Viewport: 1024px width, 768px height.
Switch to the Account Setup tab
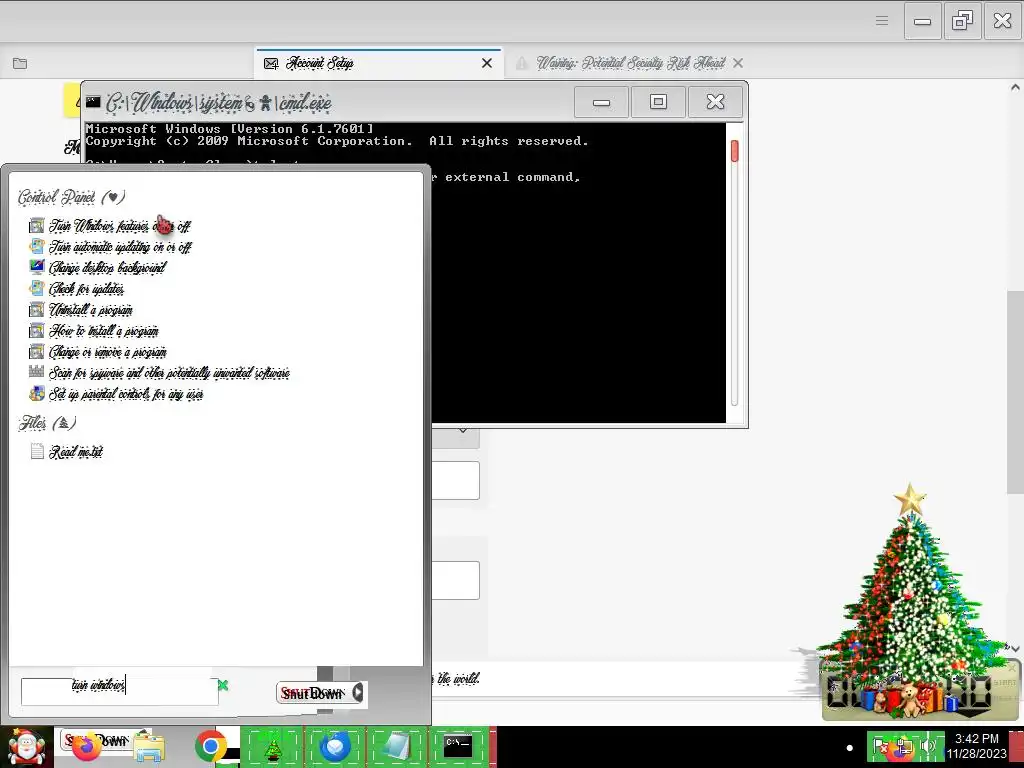(x=378, y=63)
